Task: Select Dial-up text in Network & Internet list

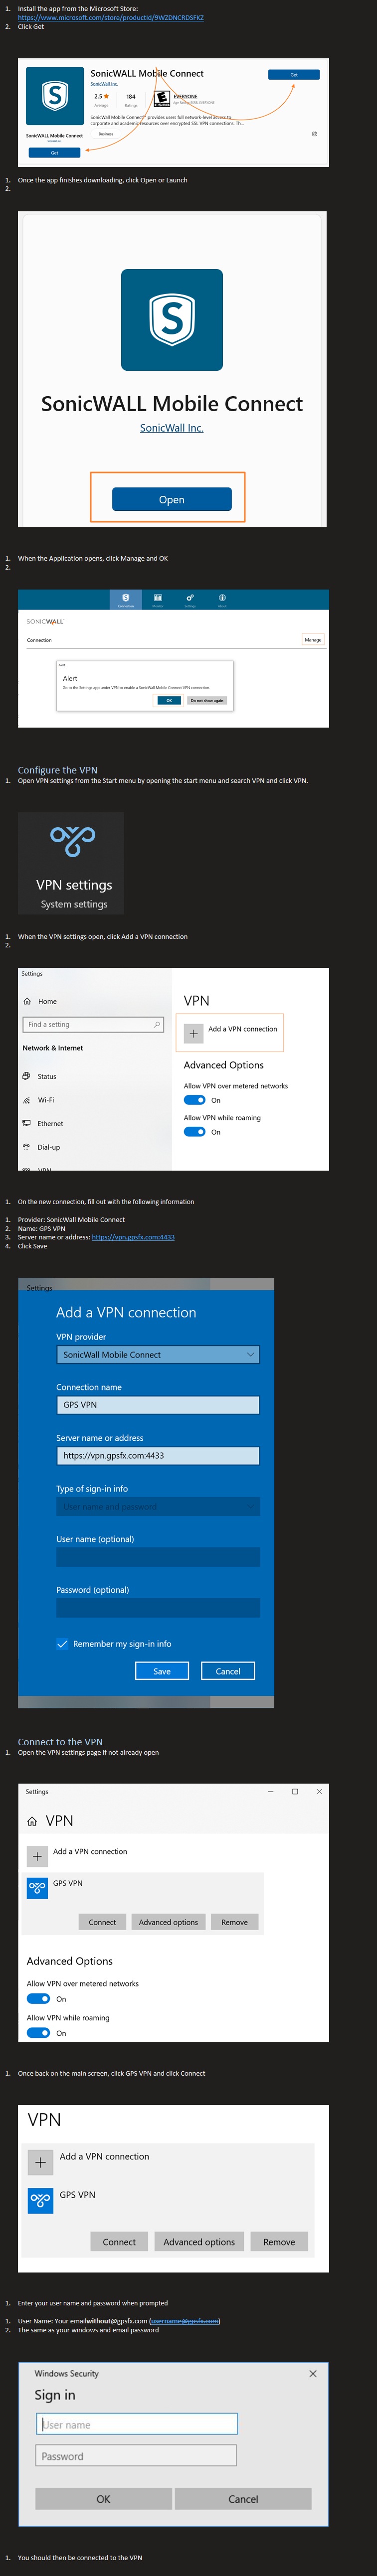Action: [x=49, y=1147]
